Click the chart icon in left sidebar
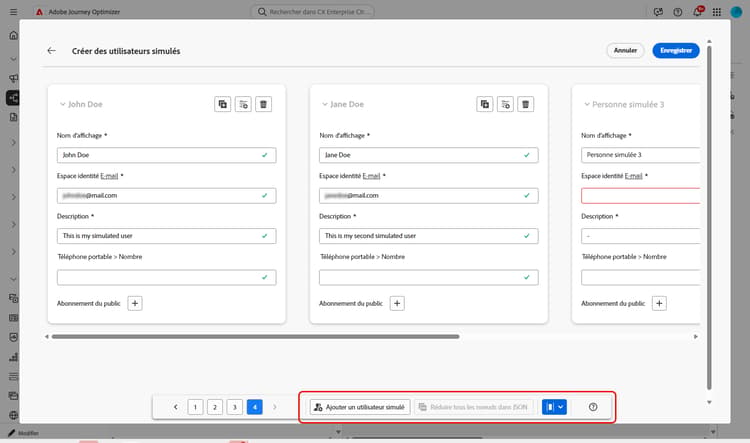750x443 pixels. [13, 357]
